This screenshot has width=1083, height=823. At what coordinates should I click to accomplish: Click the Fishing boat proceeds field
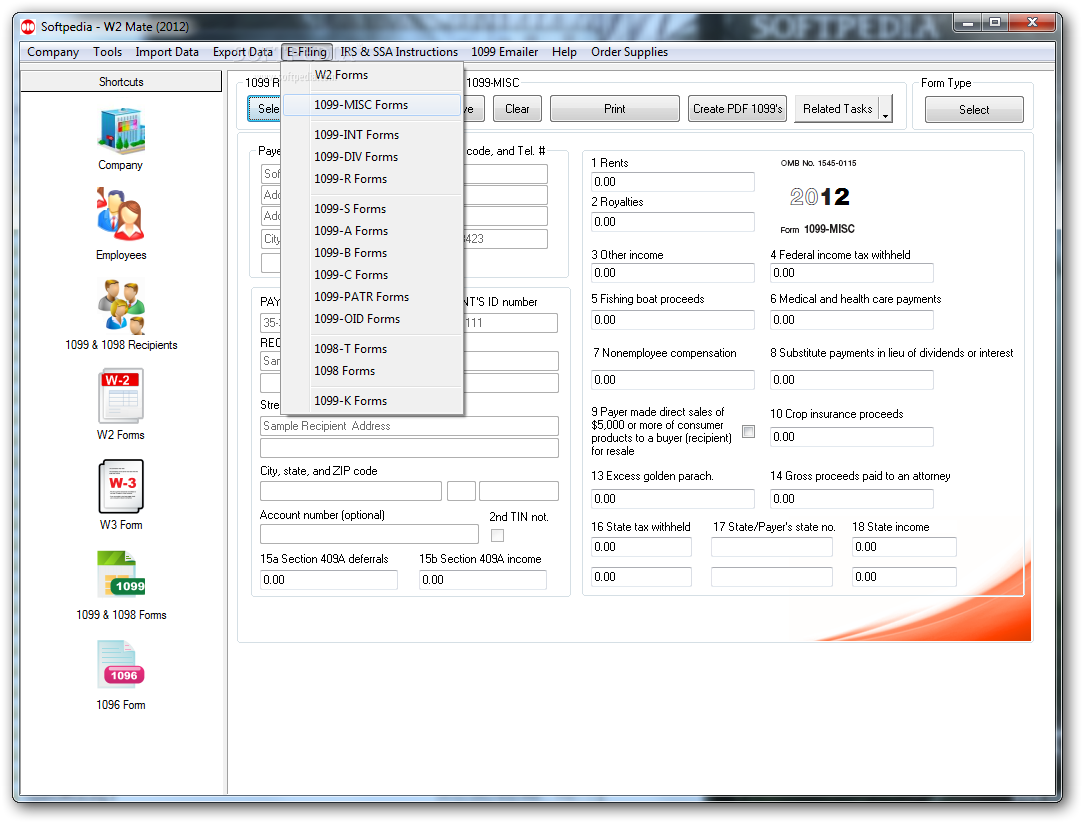(x=672, y=320)
